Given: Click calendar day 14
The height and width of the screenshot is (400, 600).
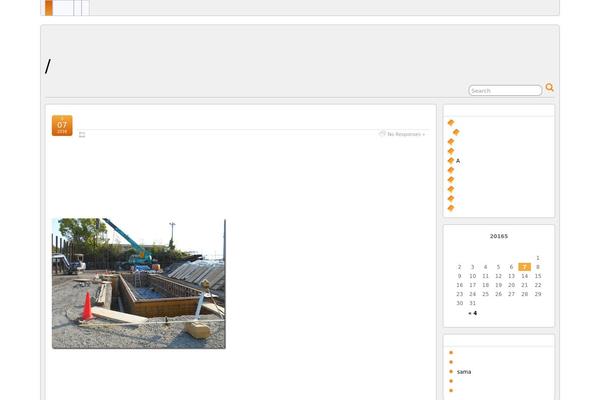Looking at the screenshot, I should tap(525, 276).
